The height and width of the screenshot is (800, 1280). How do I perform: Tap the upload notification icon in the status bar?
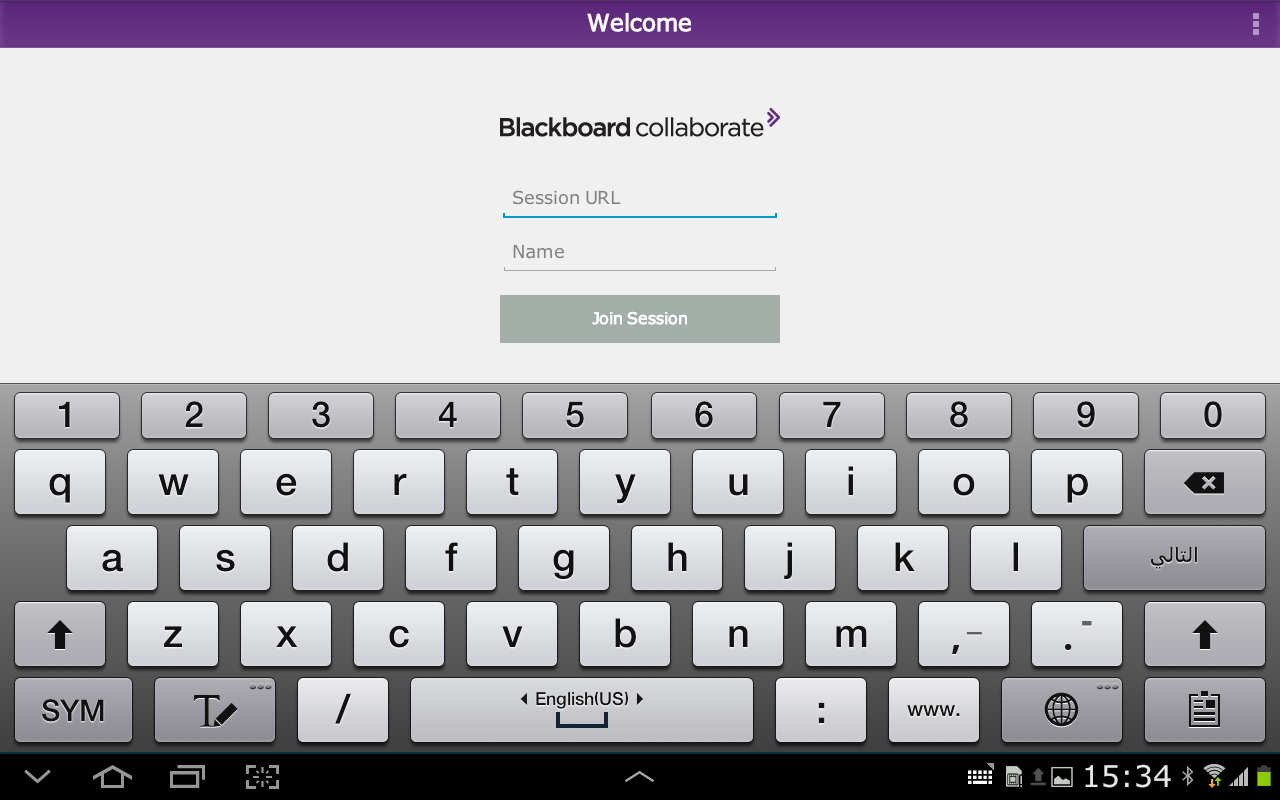point(1038,777)
